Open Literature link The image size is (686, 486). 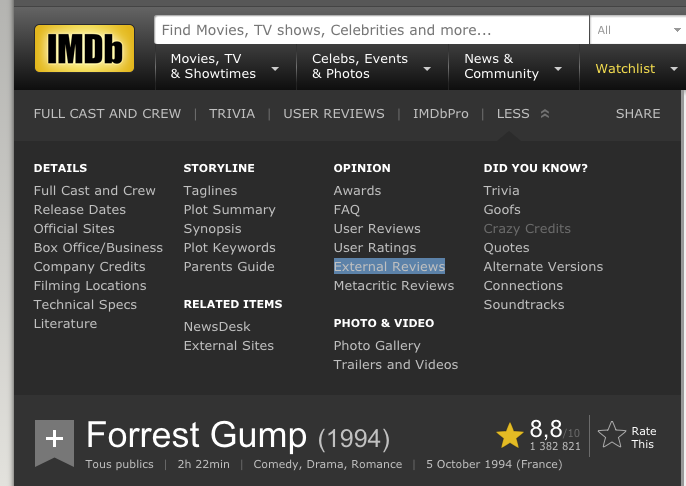click(x=65, y=323)
